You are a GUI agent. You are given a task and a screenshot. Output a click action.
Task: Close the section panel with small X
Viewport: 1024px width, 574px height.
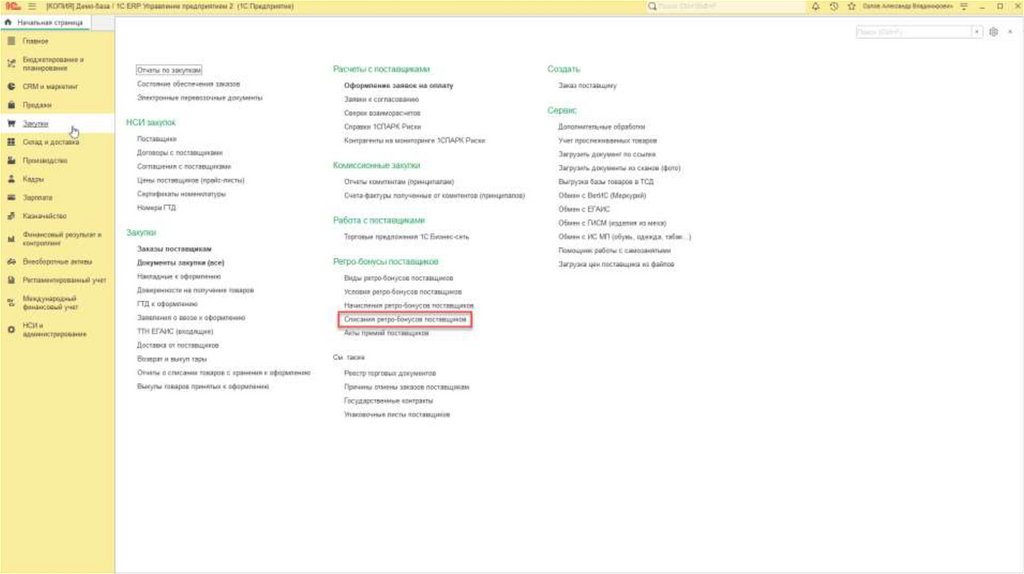coord(1010,32)
